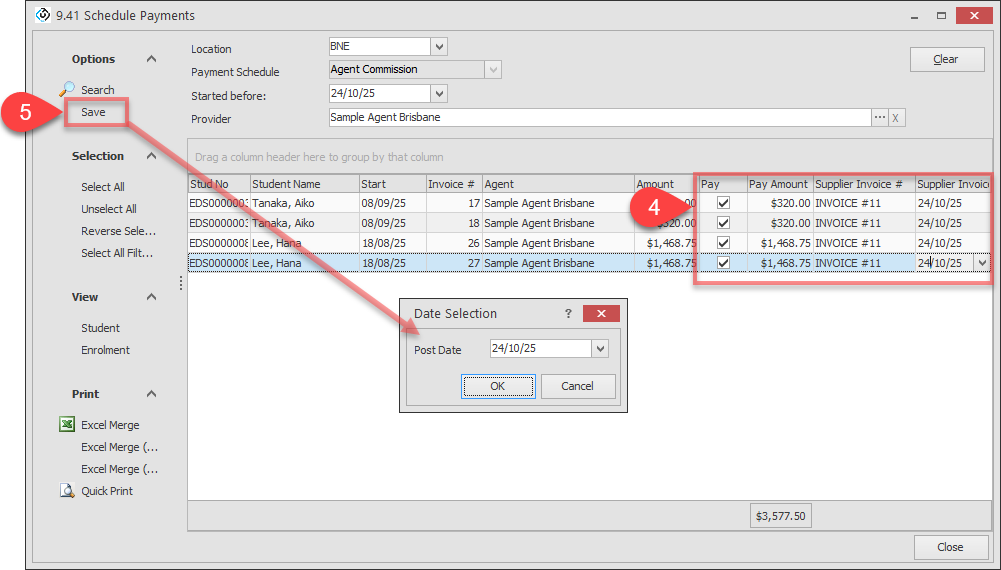Image resolution: width=1001 pixels, height=570 pixels.
Task: Click the Provider ellipsis browse button
Action: (x=880, y=118)
